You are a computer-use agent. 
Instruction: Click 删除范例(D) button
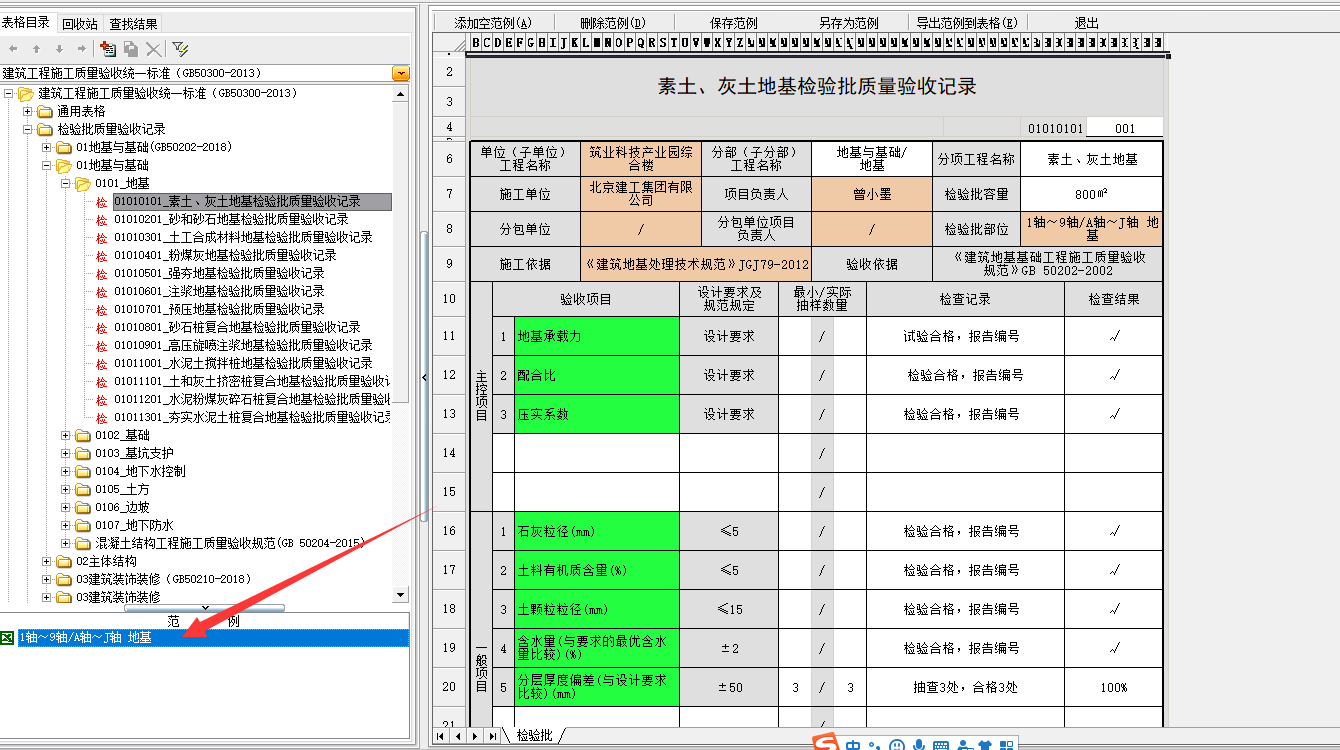pos(613,23)
